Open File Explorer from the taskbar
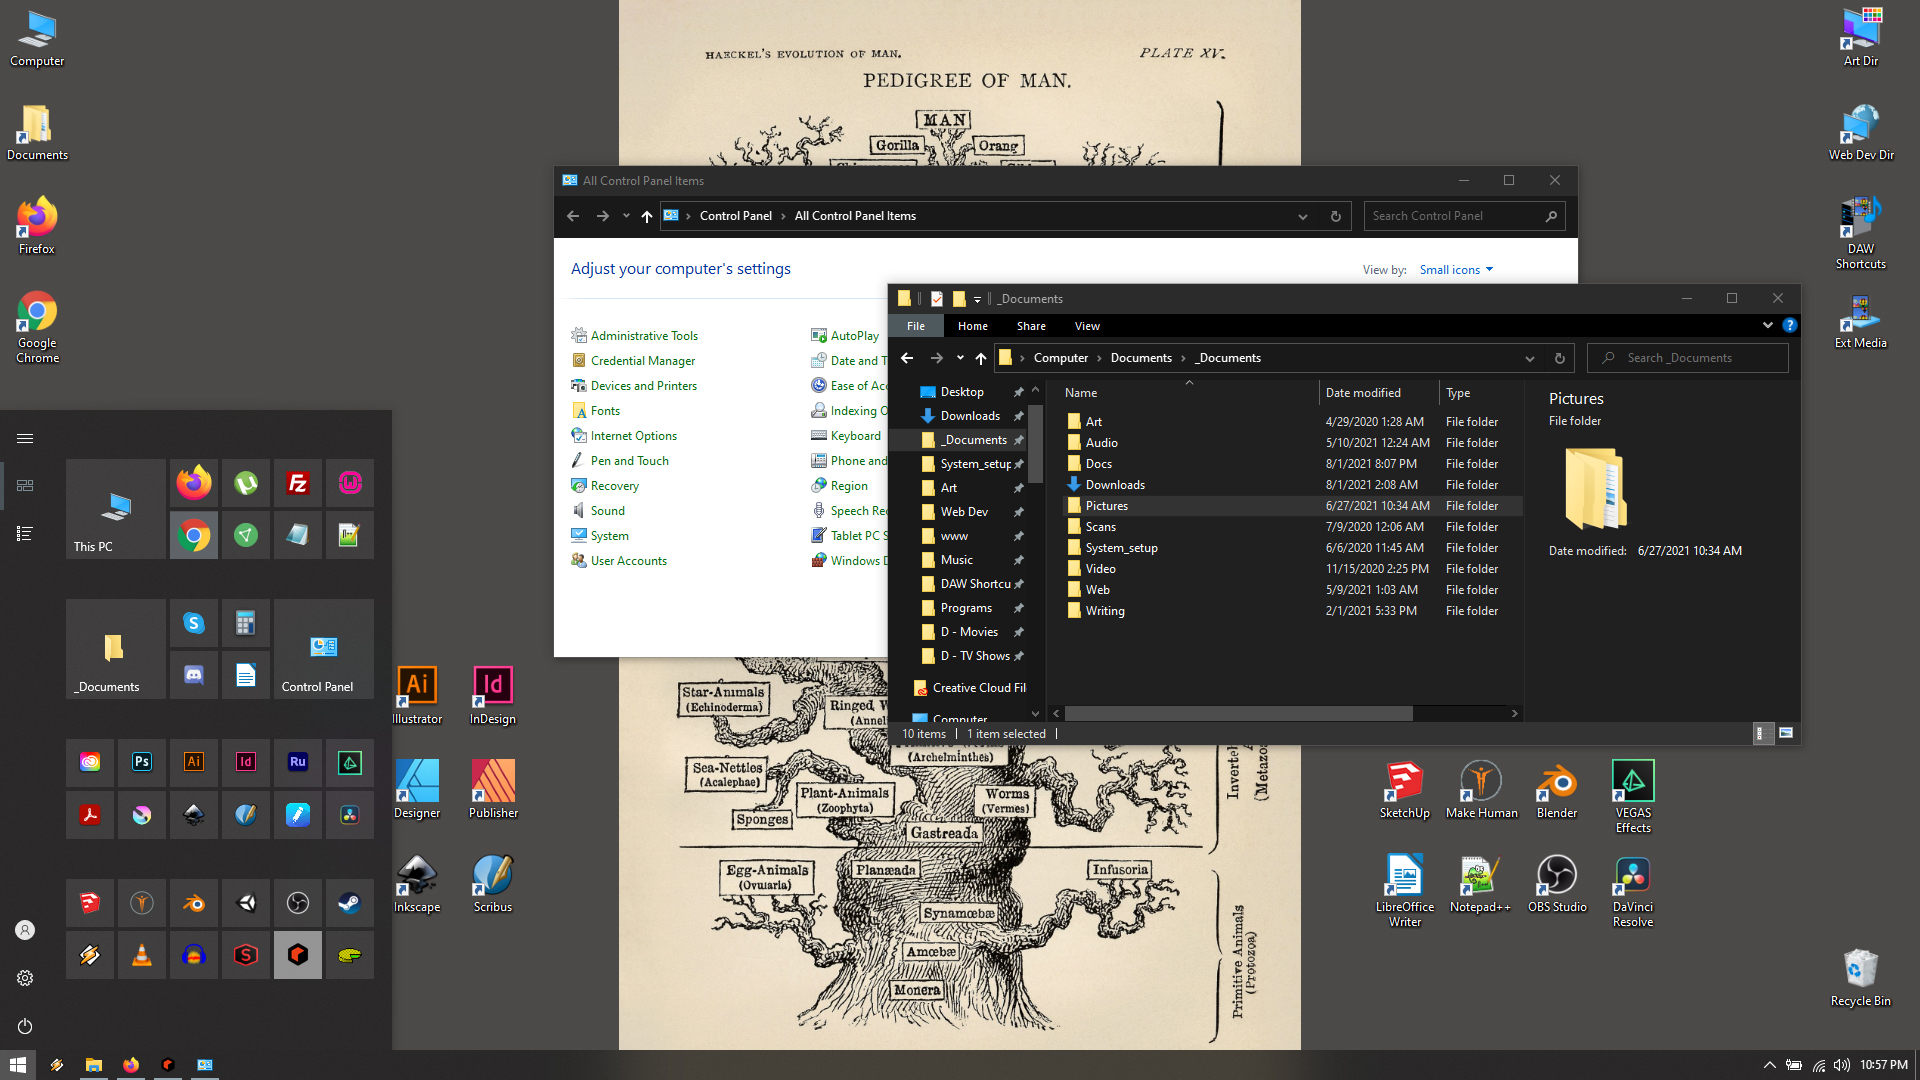The width and height of the screenshot is (1920, 1080). click(93, 1065)
